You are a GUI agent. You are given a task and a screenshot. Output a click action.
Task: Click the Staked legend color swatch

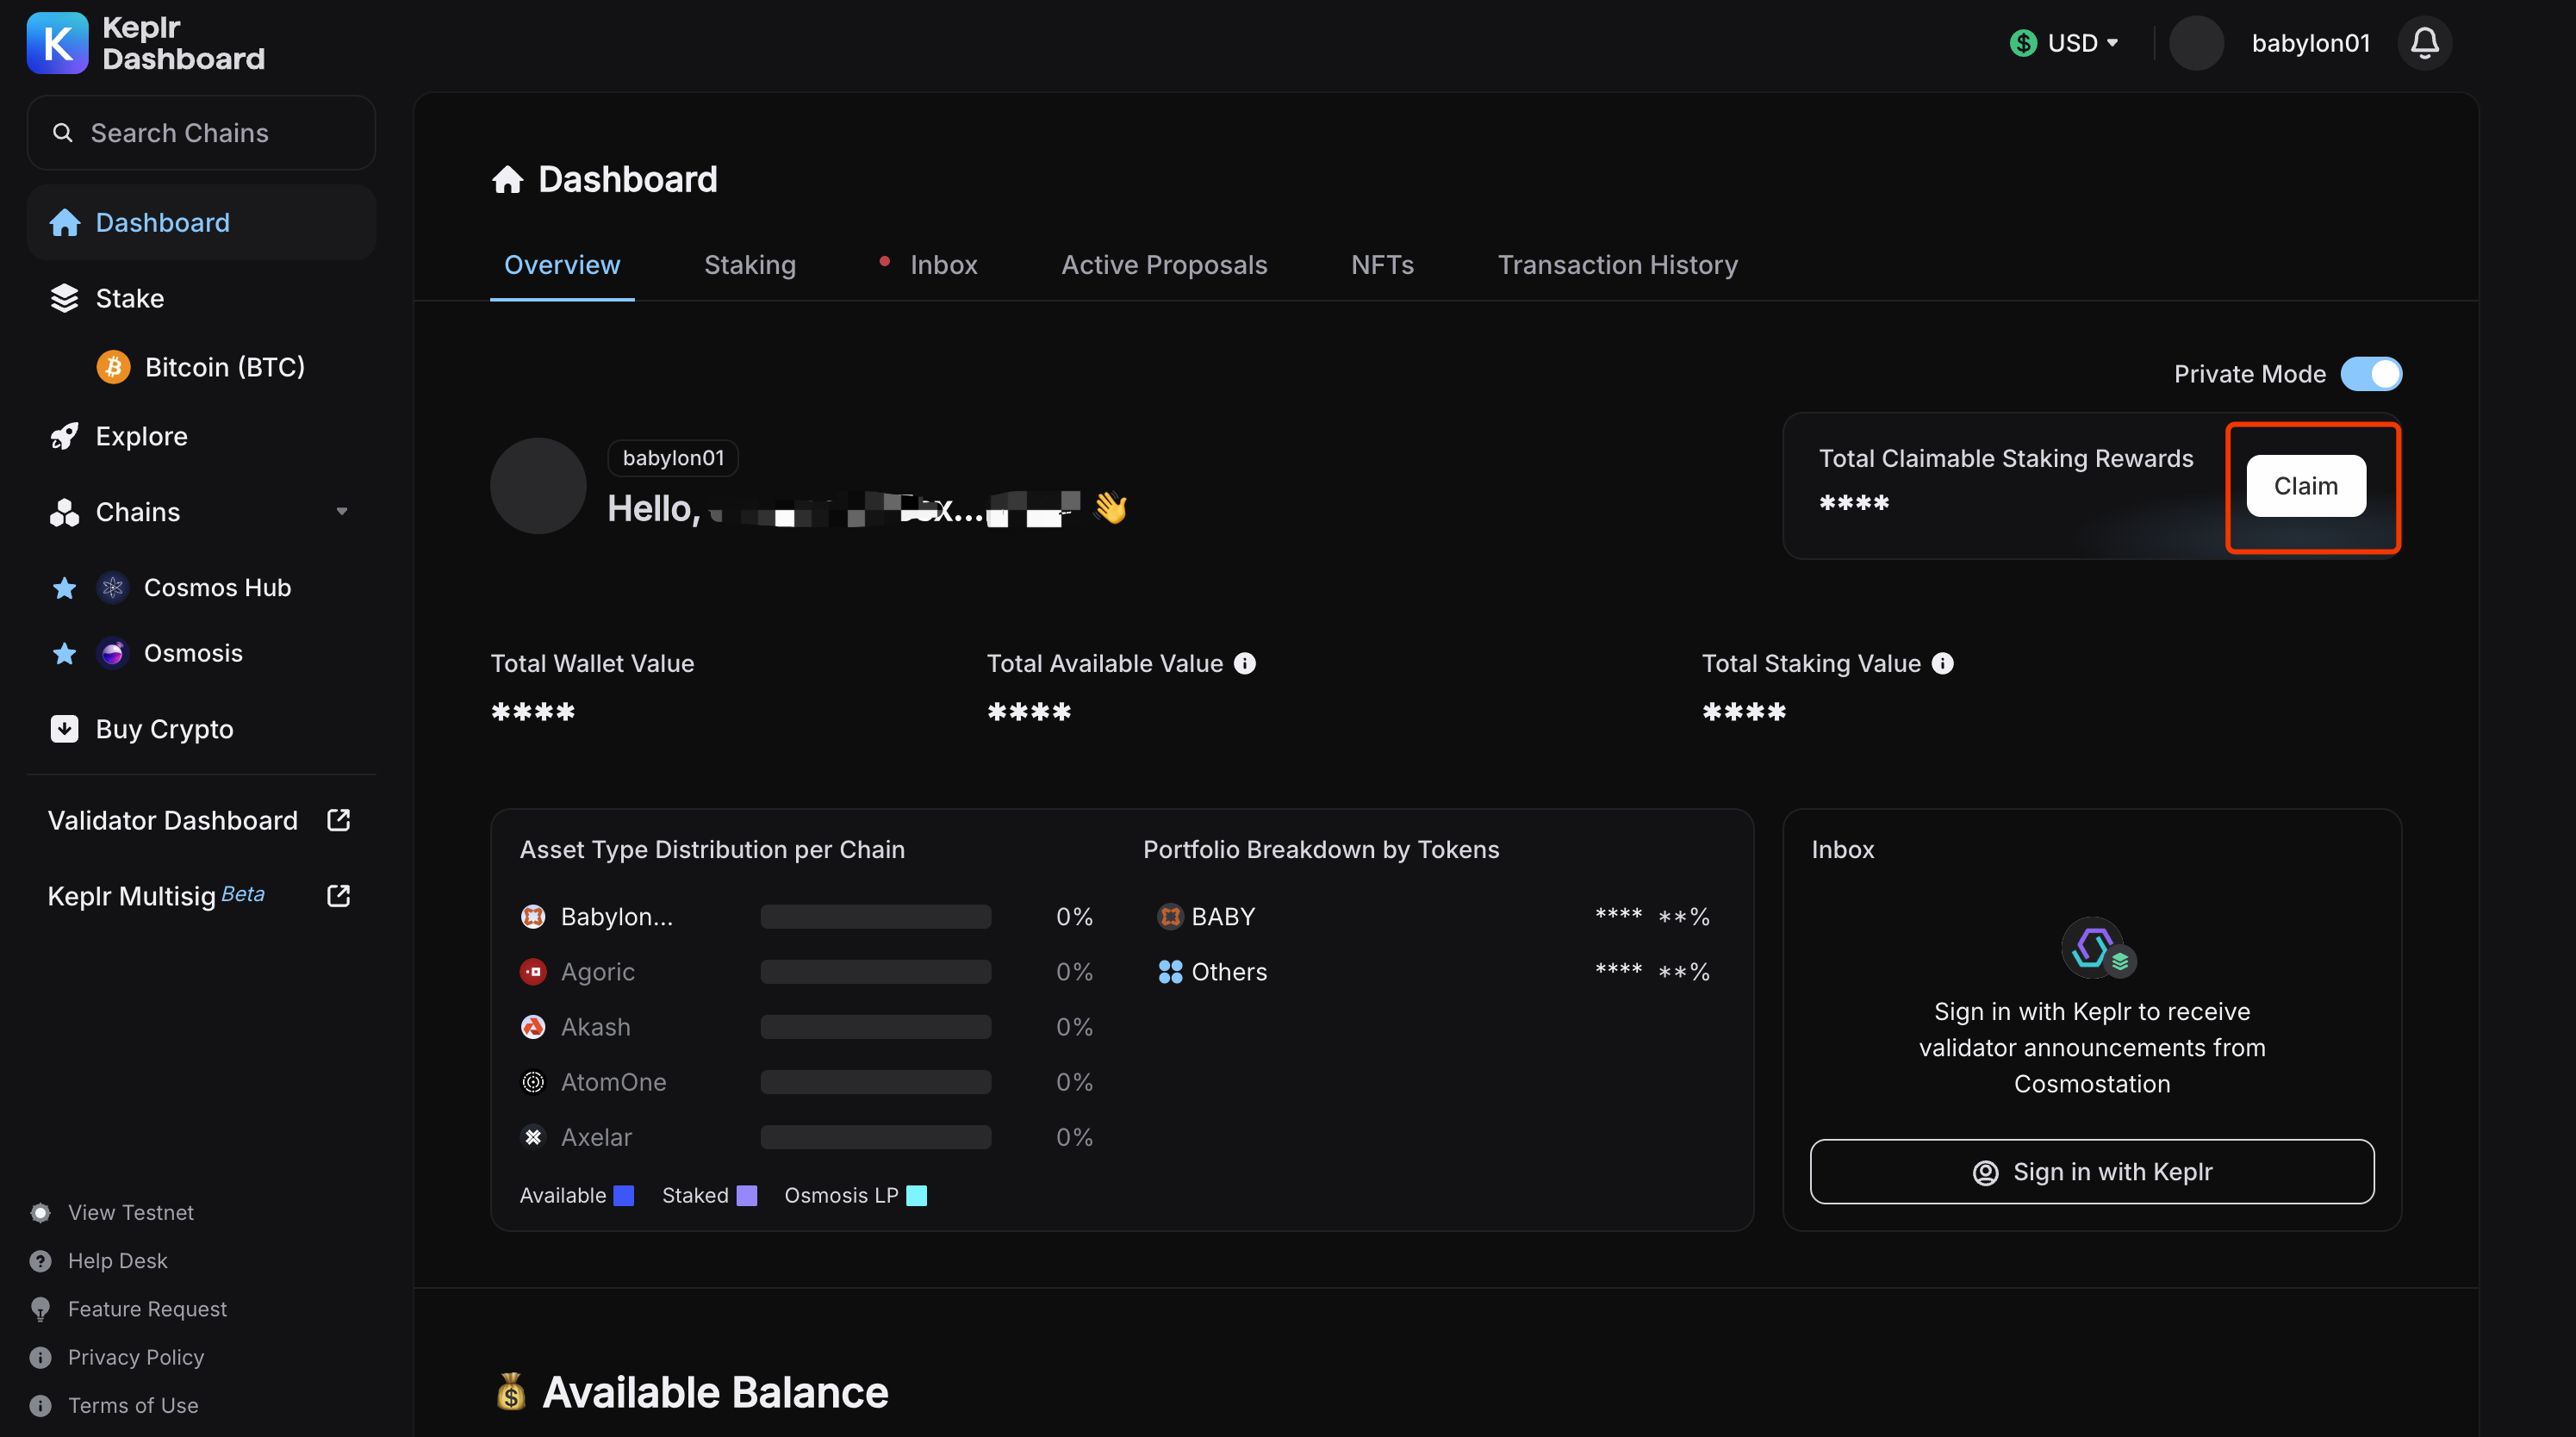tap(746, 1196)
